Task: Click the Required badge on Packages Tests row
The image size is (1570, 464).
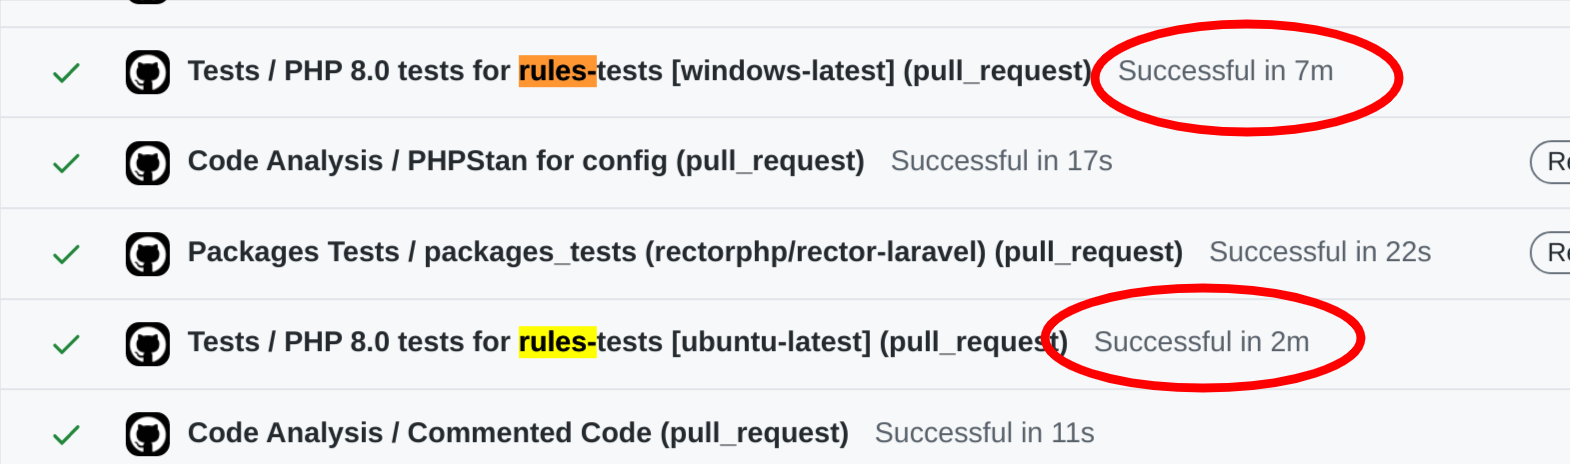Action: pyautogui.click(x=1550, y=252)
